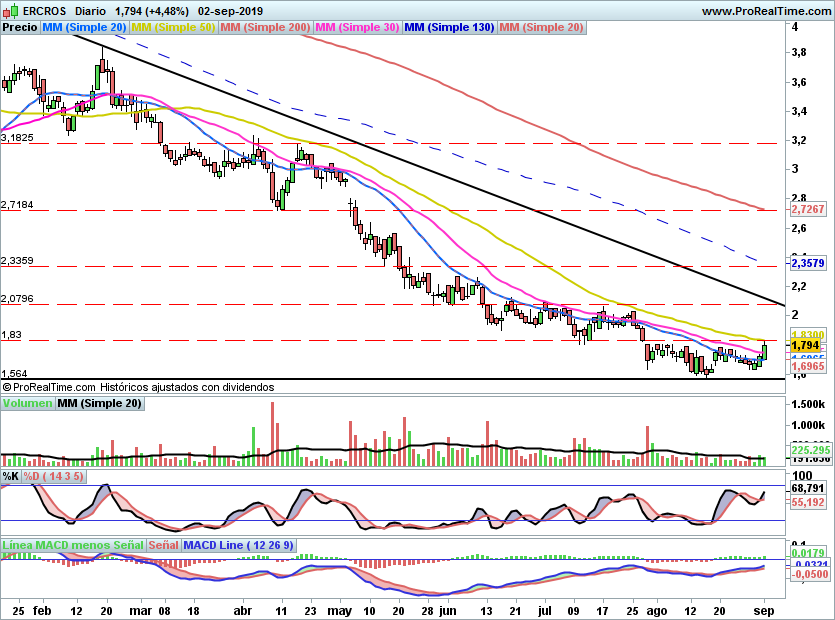Image resolution: width=835 pixels, height=620 pixels.
Task: Click the volume MM (Simple 20) label
Action: click(99, 404)
